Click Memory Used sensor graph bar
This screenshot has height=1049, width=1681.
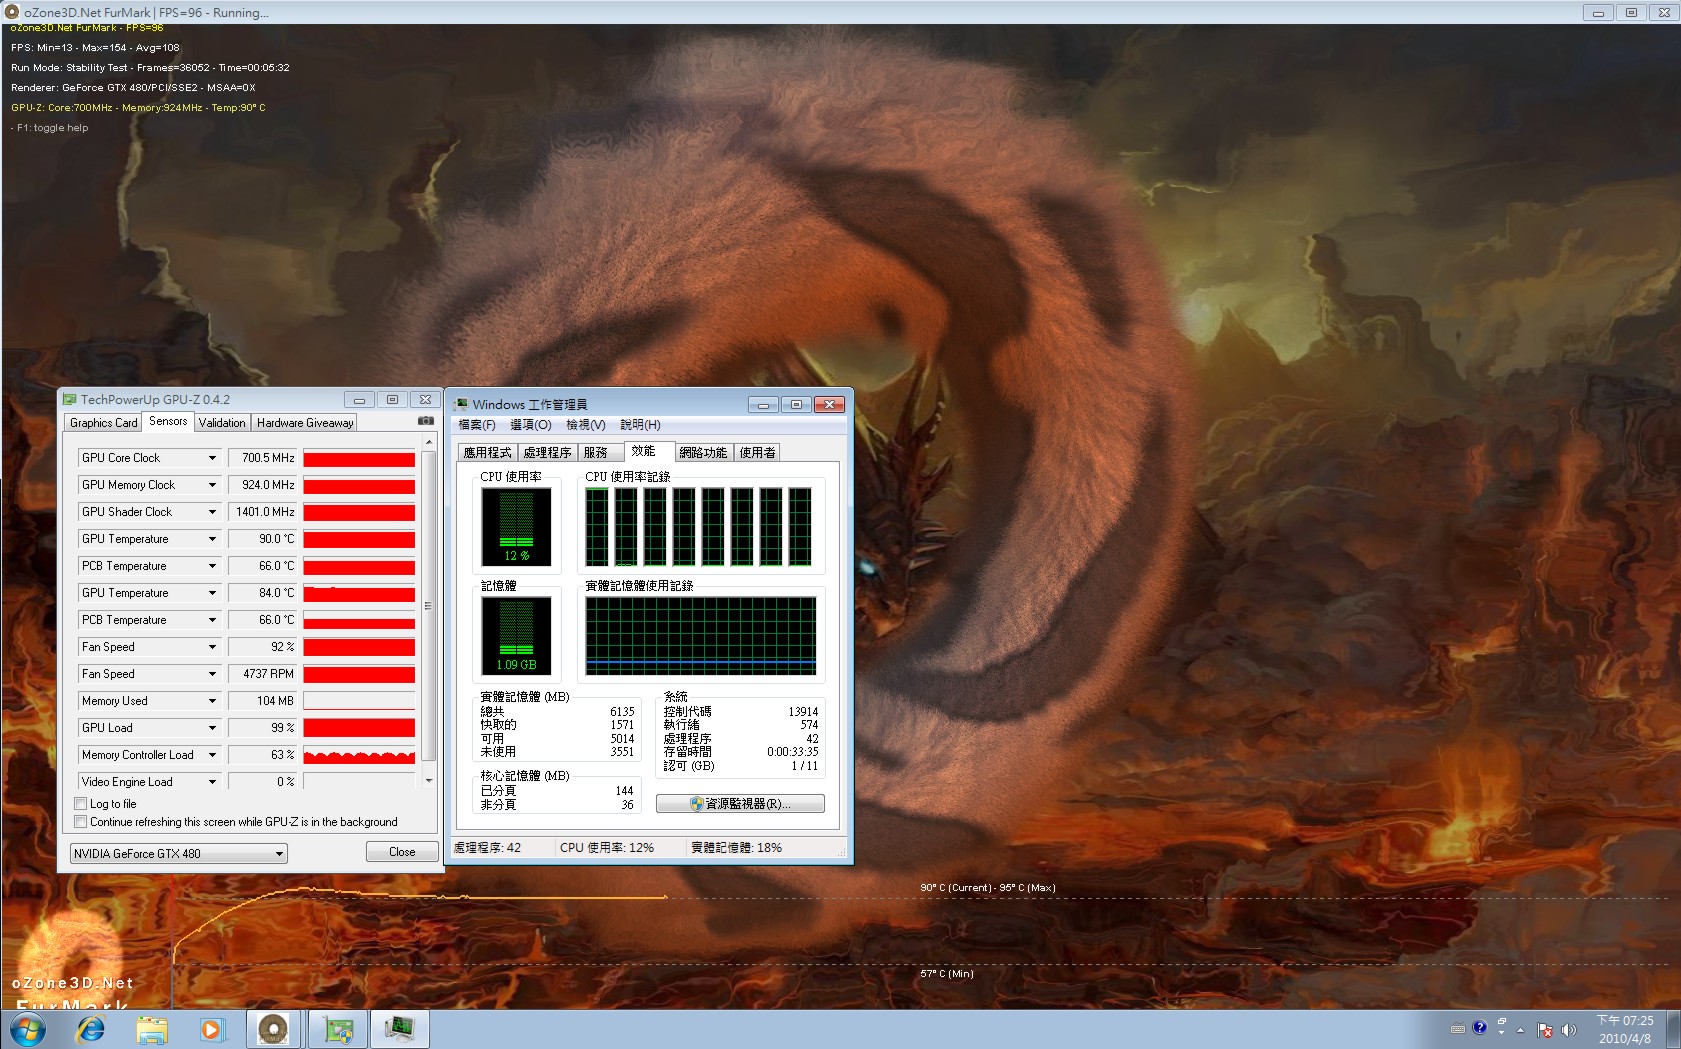tap(359, 701)
